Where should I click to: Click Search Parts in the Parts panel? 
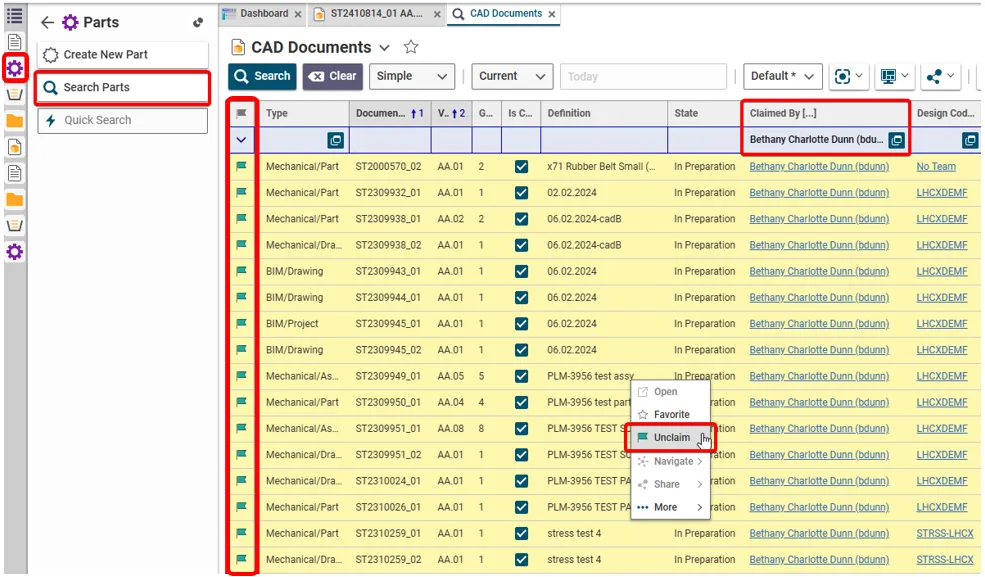122,87
